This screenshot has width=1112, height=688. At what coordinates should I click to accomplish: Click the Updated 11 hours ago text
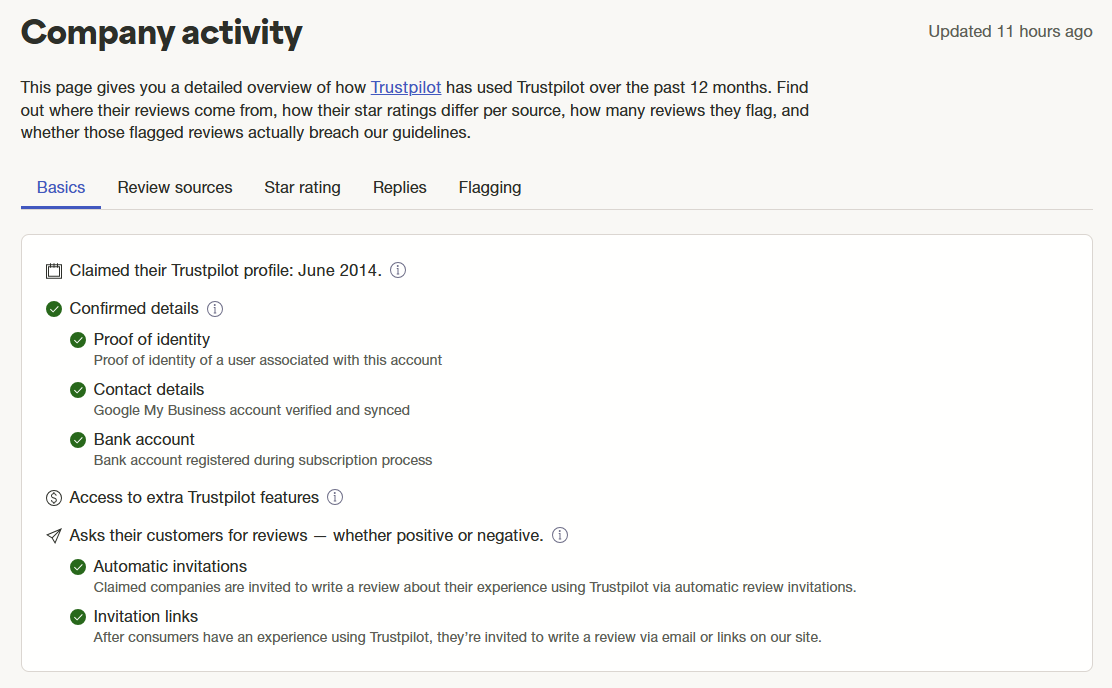(1009, 31)
